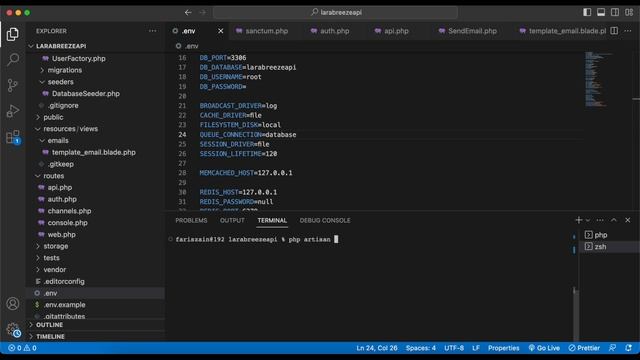The image size is (640, 360).
Task: Change indentation via Spaces: 4
Action: (420, 348)
